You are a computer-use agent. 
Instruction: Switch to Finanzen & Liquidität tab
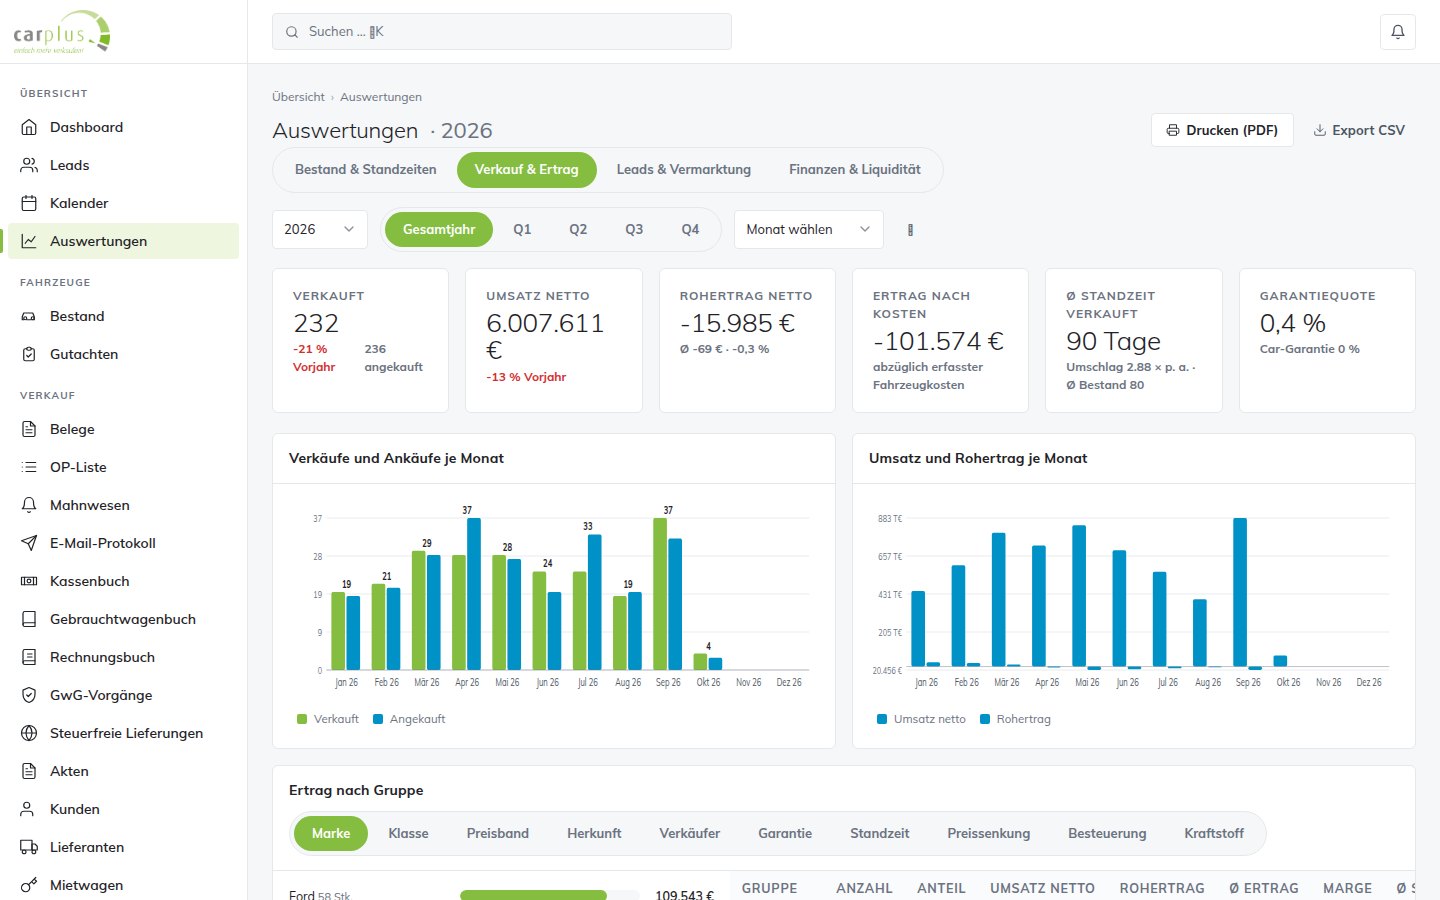click(x=855, y=169)
